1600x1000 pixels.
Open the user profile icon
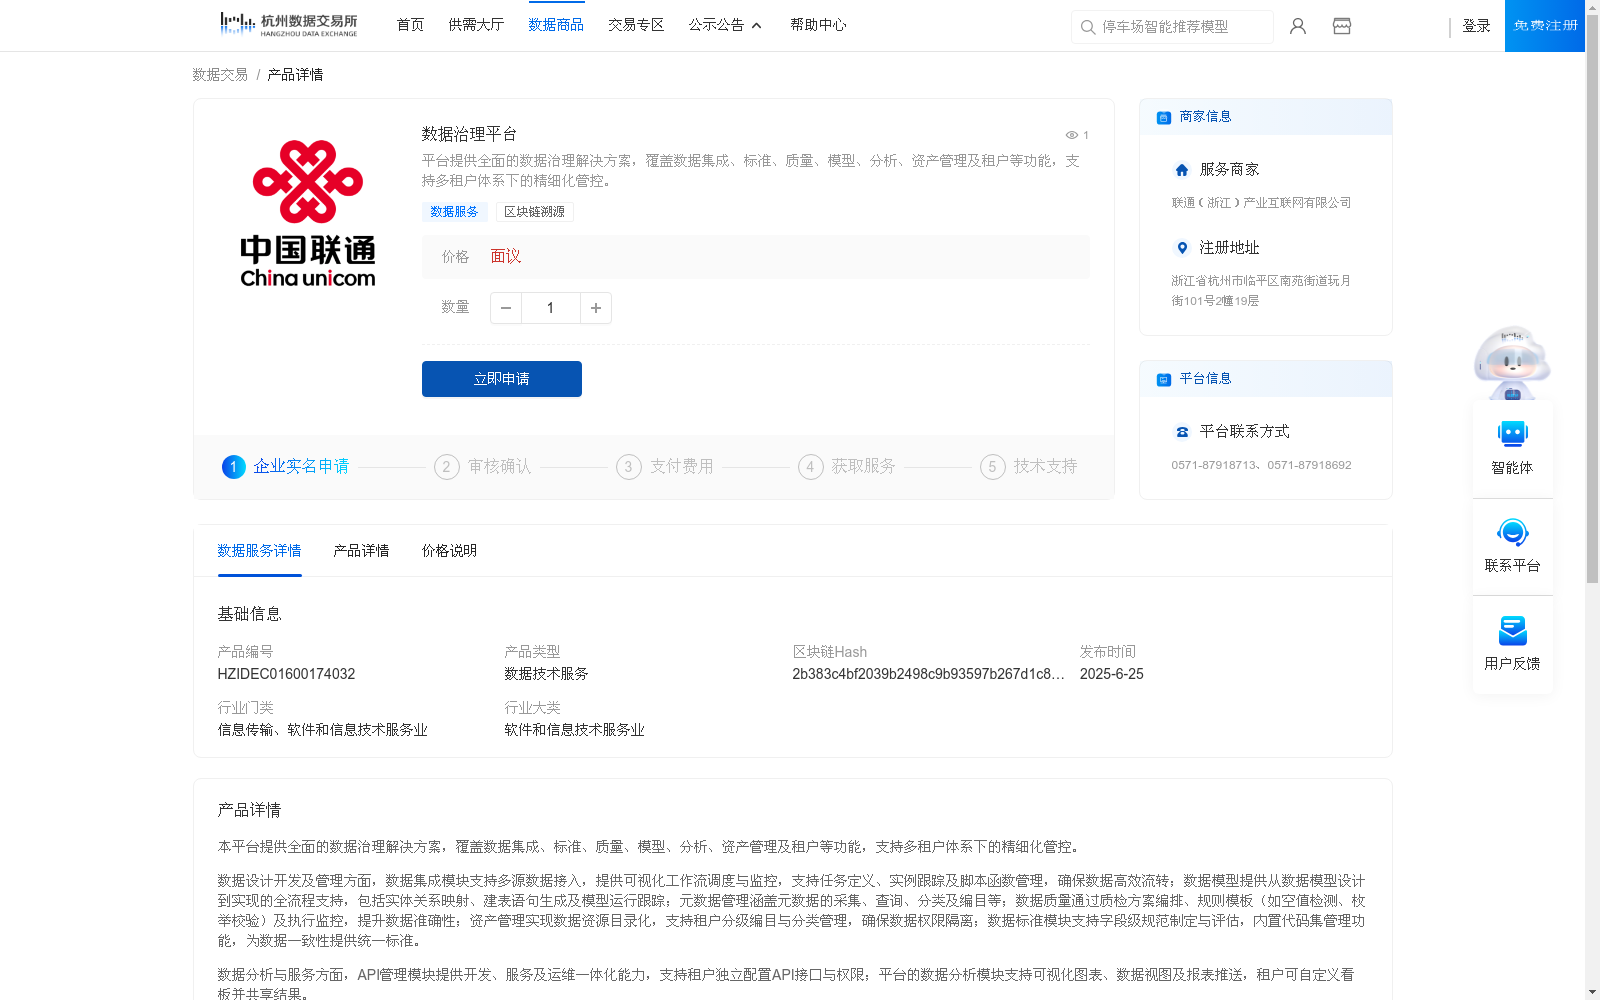tap(1298, 26)
